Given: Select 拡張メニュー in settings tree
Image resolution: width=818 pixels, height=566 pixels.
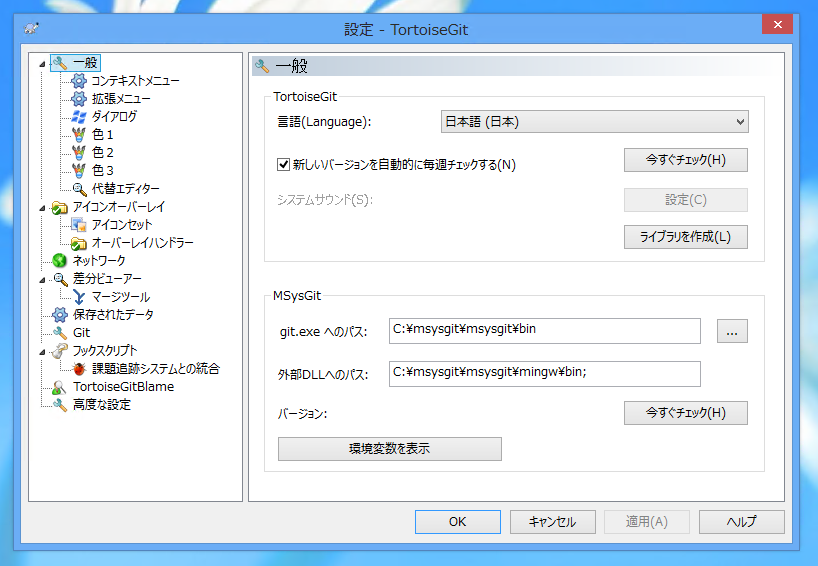Looking at the screenshot, I should pyautogui.click(x=121, y=99).
